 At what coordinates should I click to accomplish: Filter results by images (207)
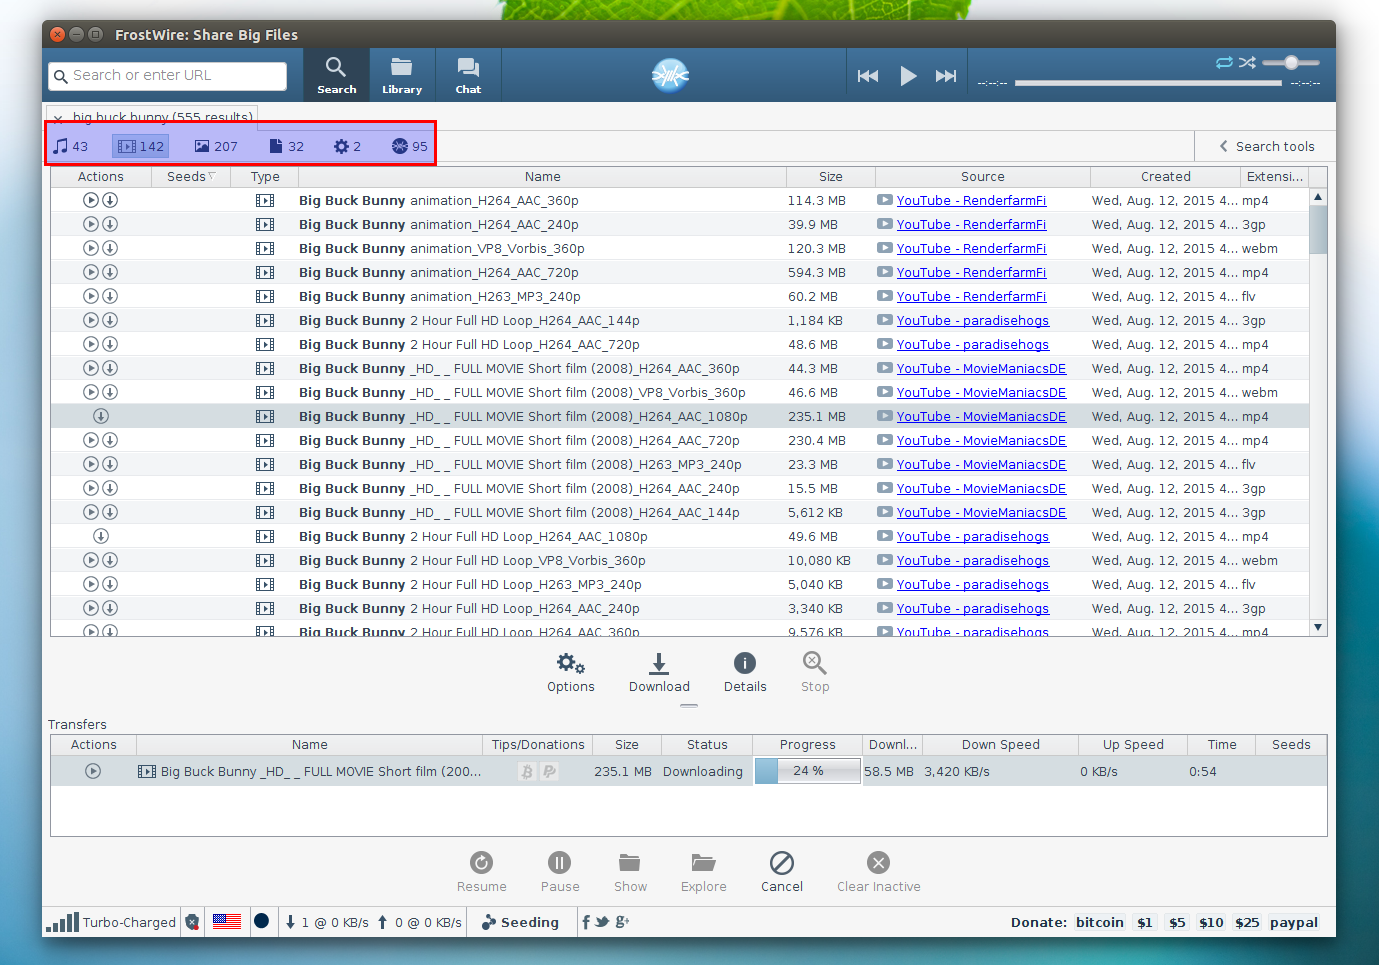point(216,146)
